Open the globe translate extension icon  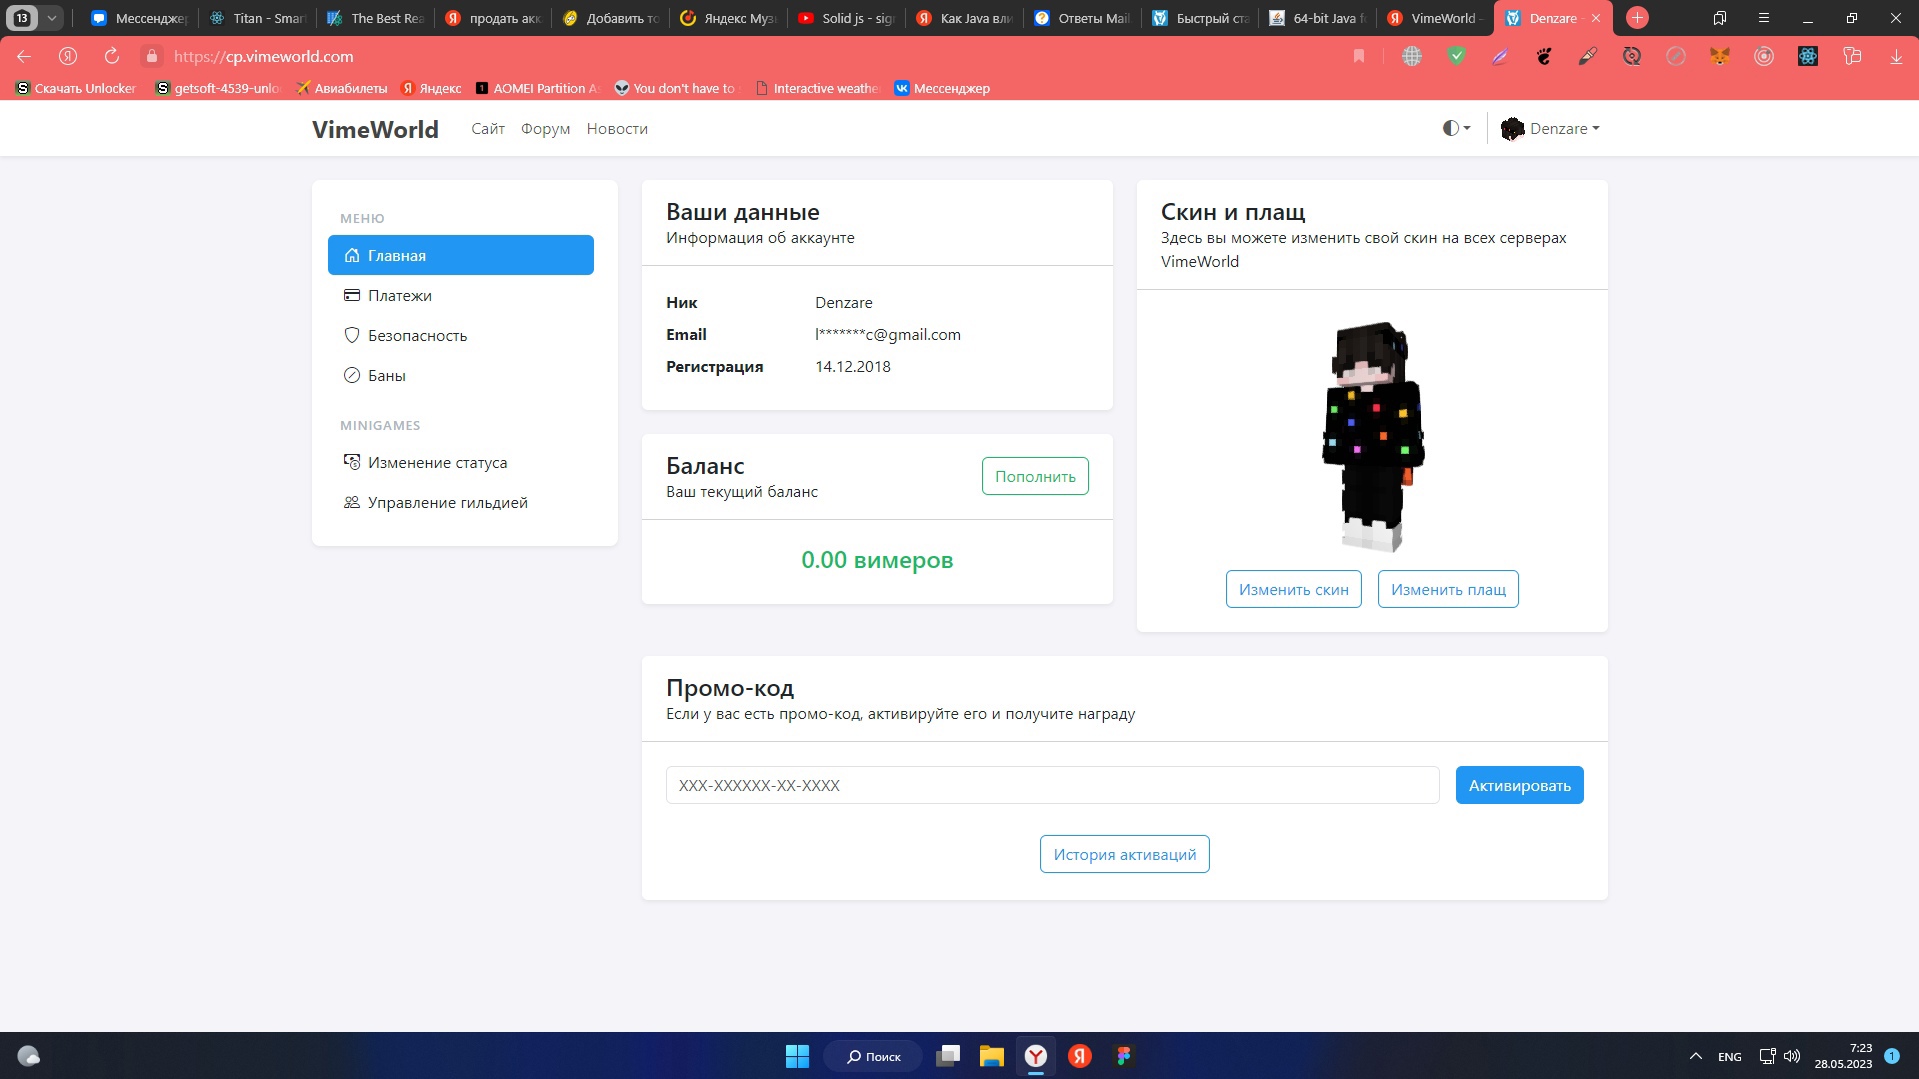click(1412, 56)
